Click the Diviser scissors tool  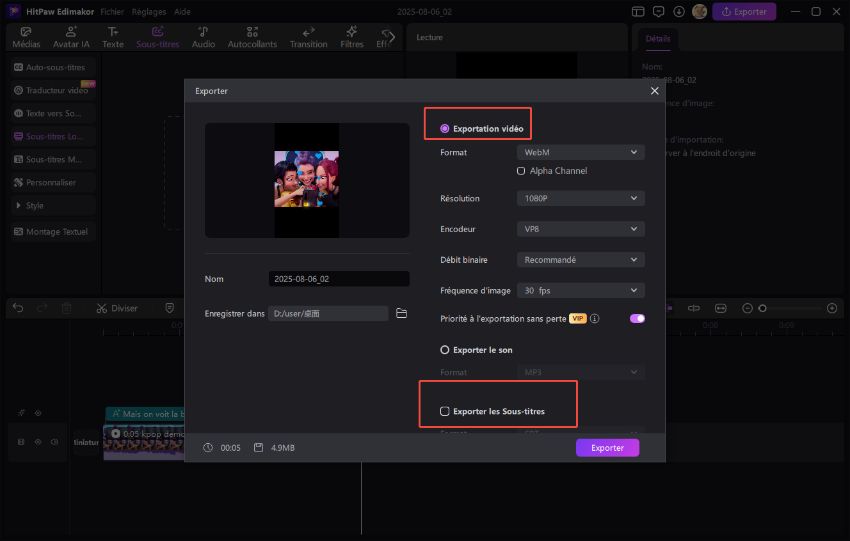(x=117, y=308)
